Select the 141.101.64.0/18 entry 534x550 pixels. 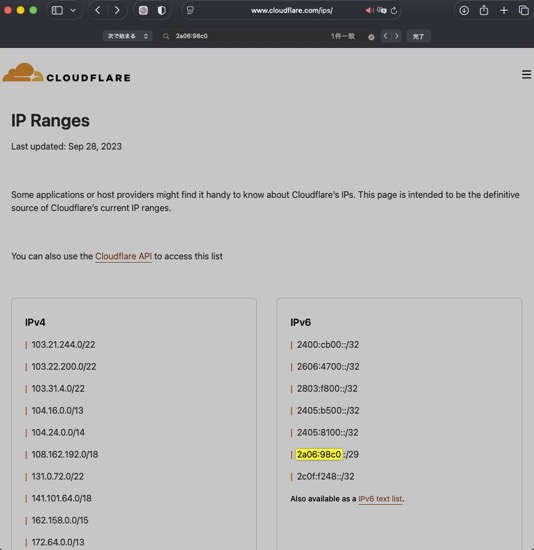tap(61, 498)
